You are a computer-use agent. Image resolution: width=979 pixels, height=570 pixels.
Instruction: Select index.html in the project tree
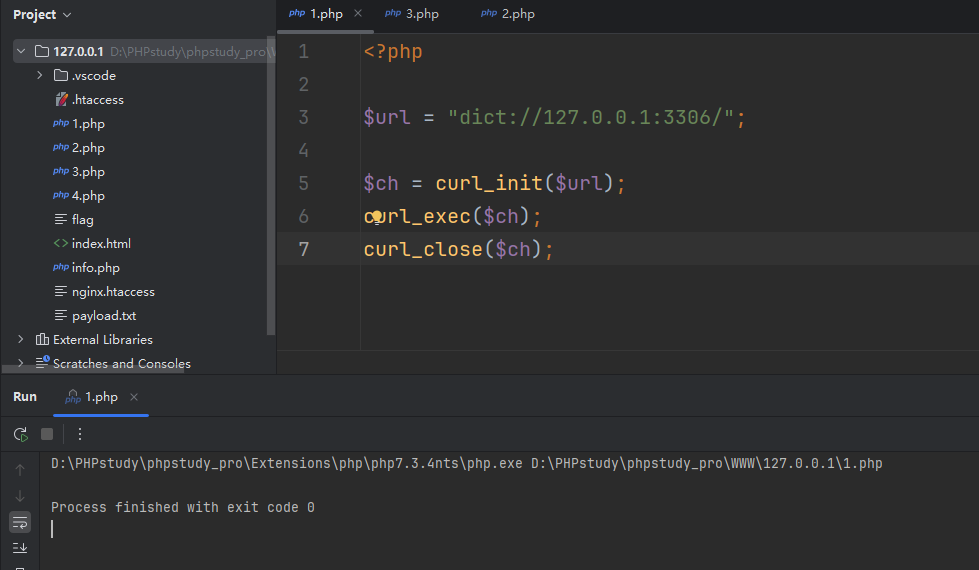(x=100, y=244)
